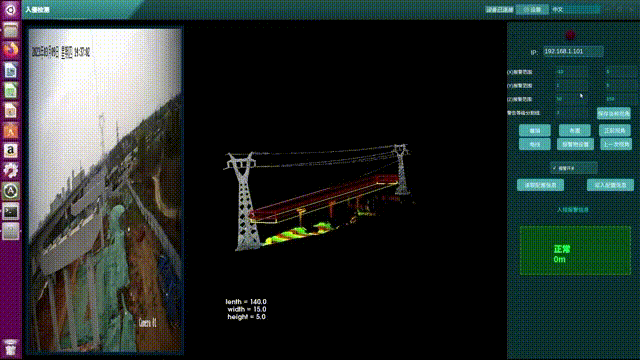
Task: Open the Files manager in dock
Action: pos(11,30)
